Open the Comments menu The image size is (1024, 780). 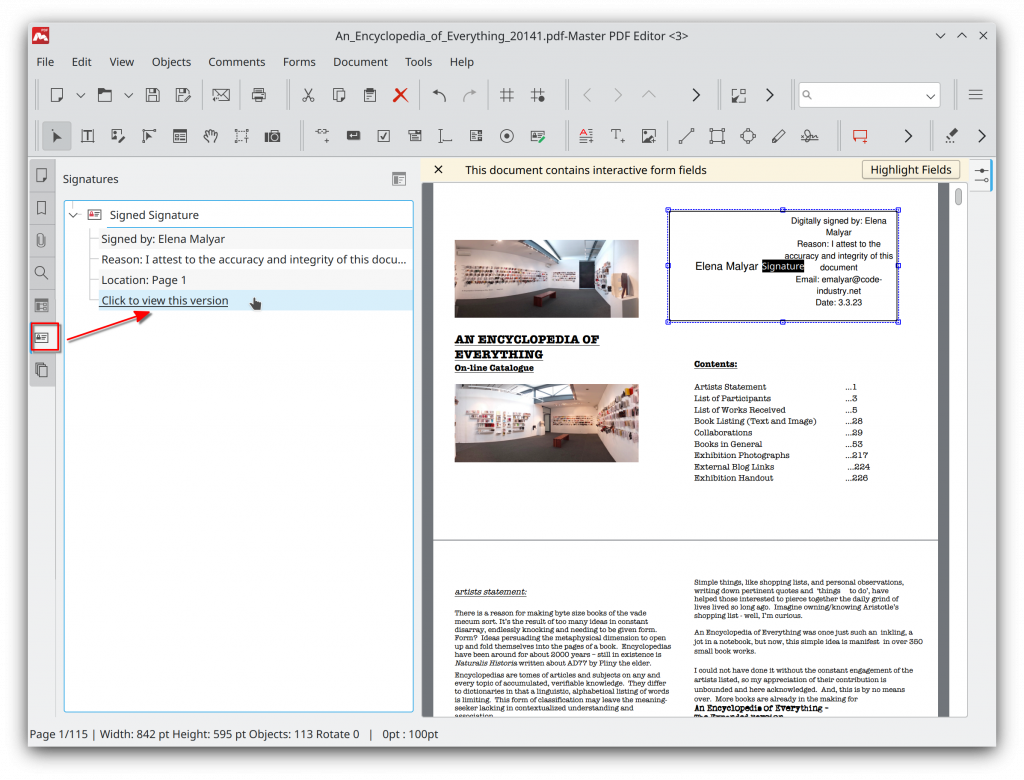point(236,62)
